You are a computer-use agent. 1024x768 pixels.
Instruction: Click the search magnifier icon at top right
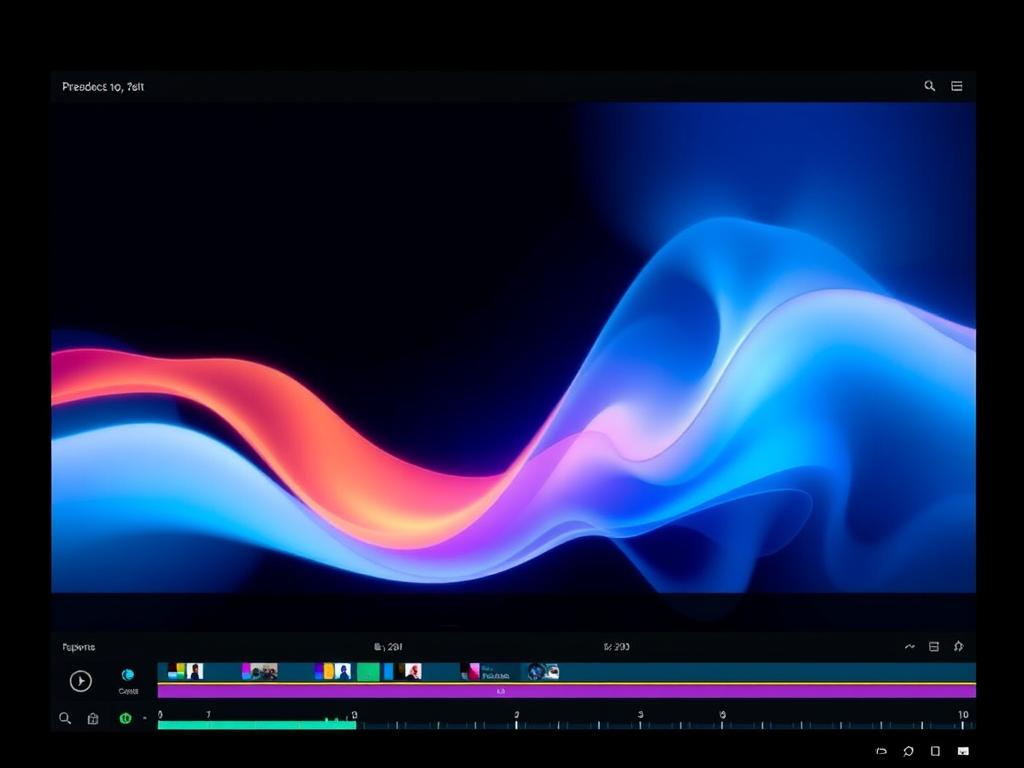pyautogui.click(x=929, y=86)
